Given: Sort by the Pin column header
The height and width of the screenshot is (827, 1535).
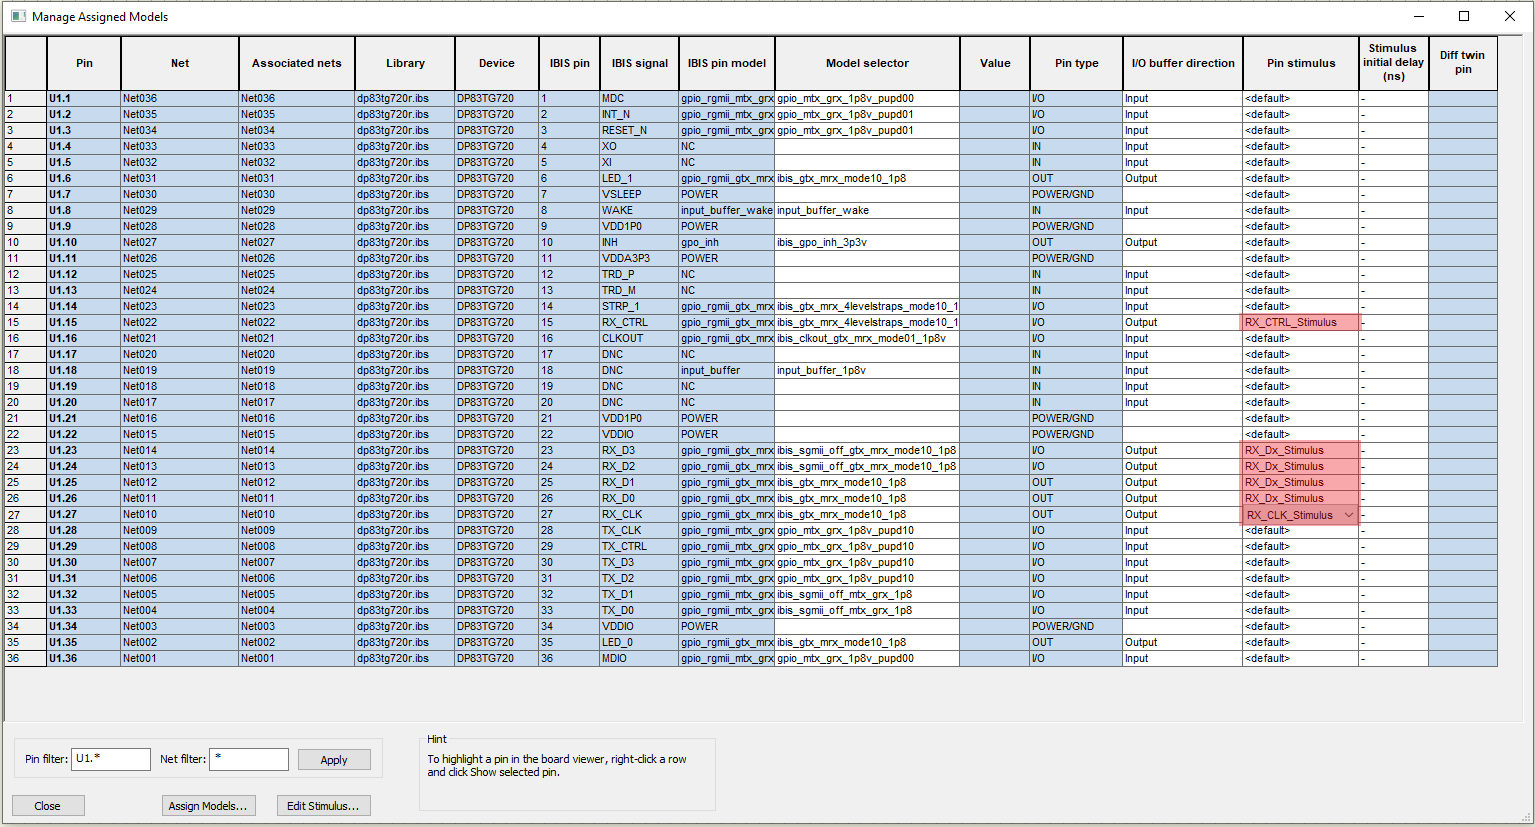Looking at the screenshot, I should (x=84, y=63).
